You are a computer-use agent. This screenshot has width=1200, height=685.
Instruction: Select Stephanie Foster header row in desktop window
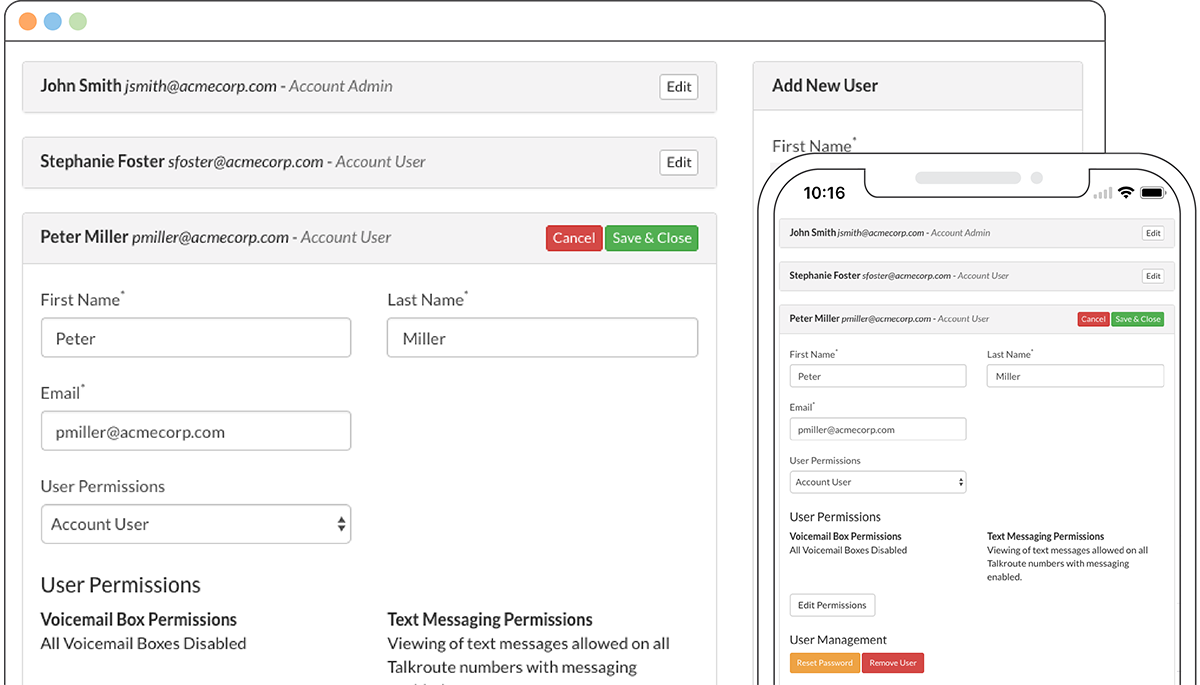point(370,163)
